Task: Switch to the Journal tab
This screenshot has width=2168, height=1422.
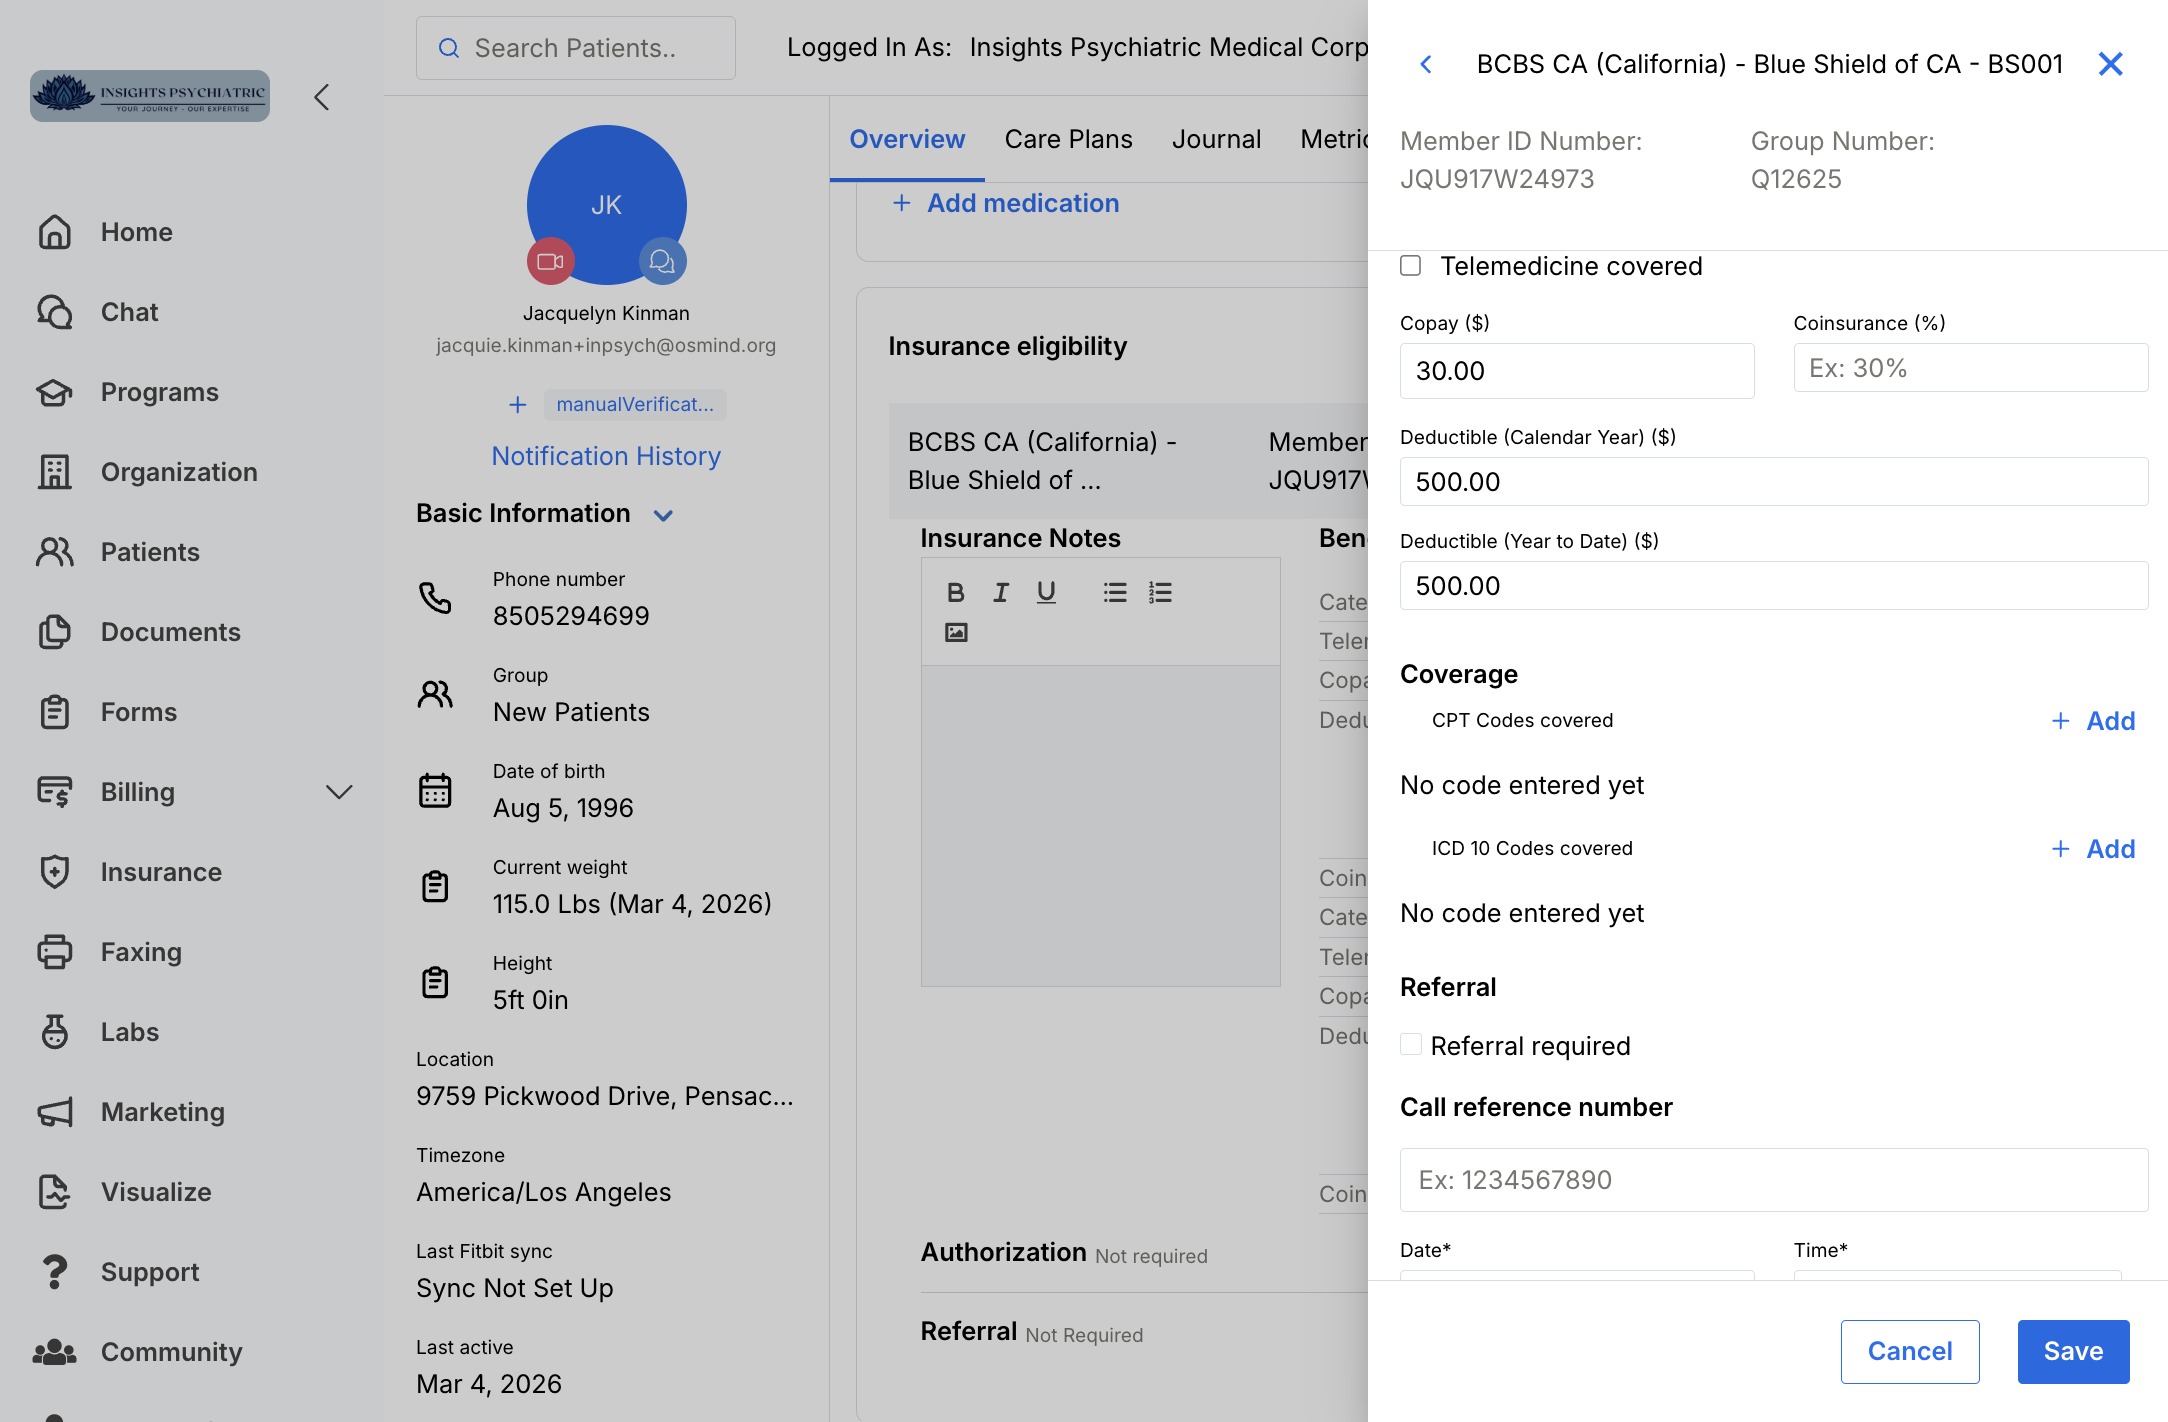Action: [1216, 139]
